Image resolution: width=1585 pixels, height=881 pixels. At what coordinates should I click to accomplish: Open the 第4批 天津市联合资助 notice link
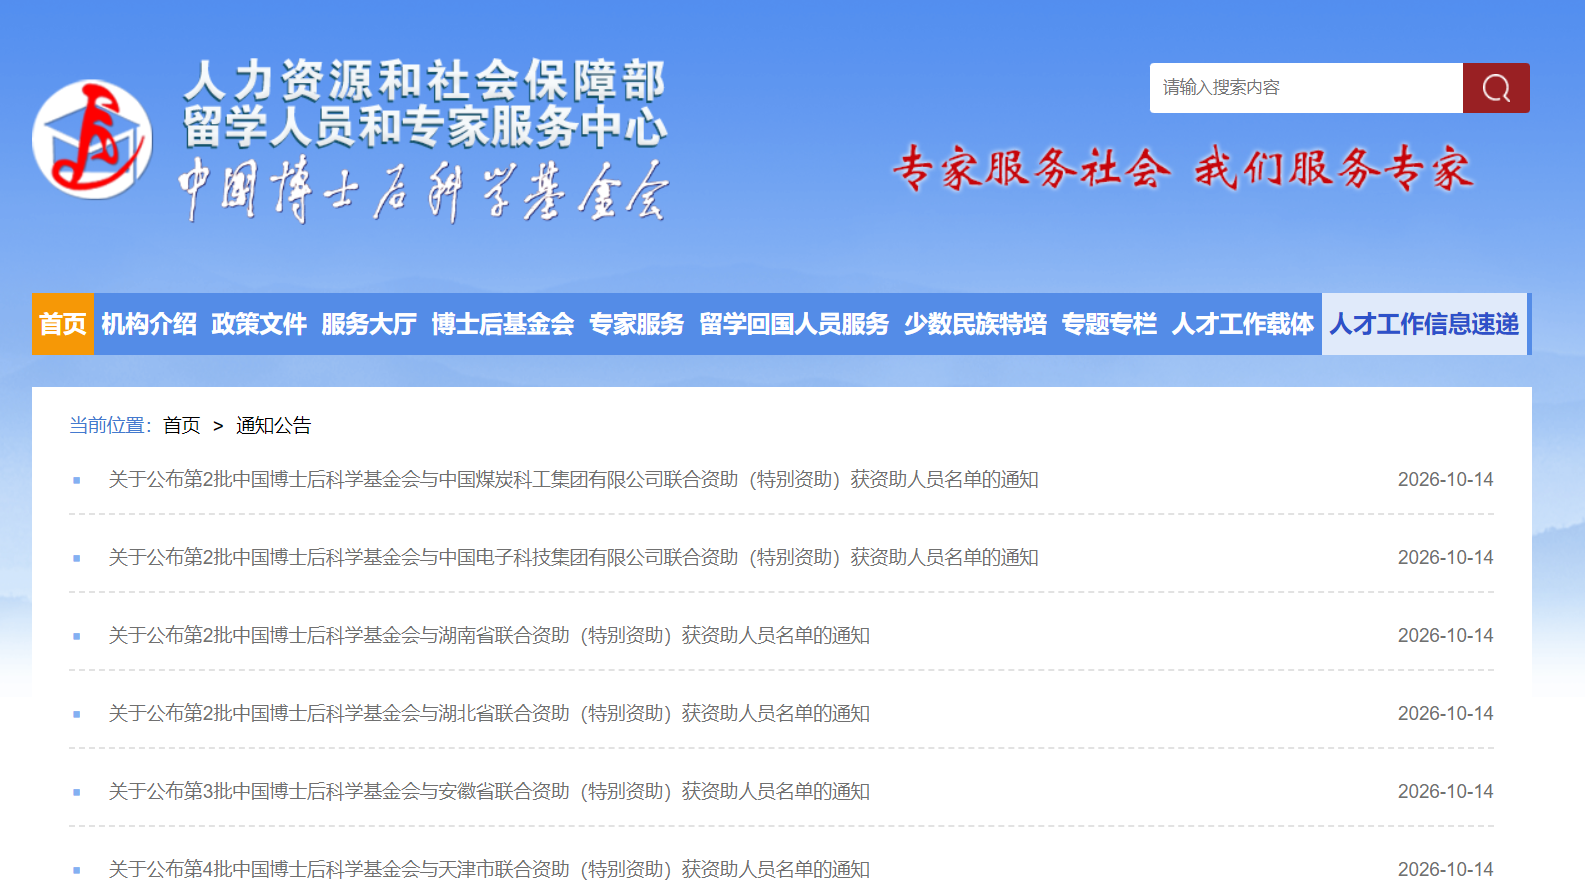[x=489, y=869]
